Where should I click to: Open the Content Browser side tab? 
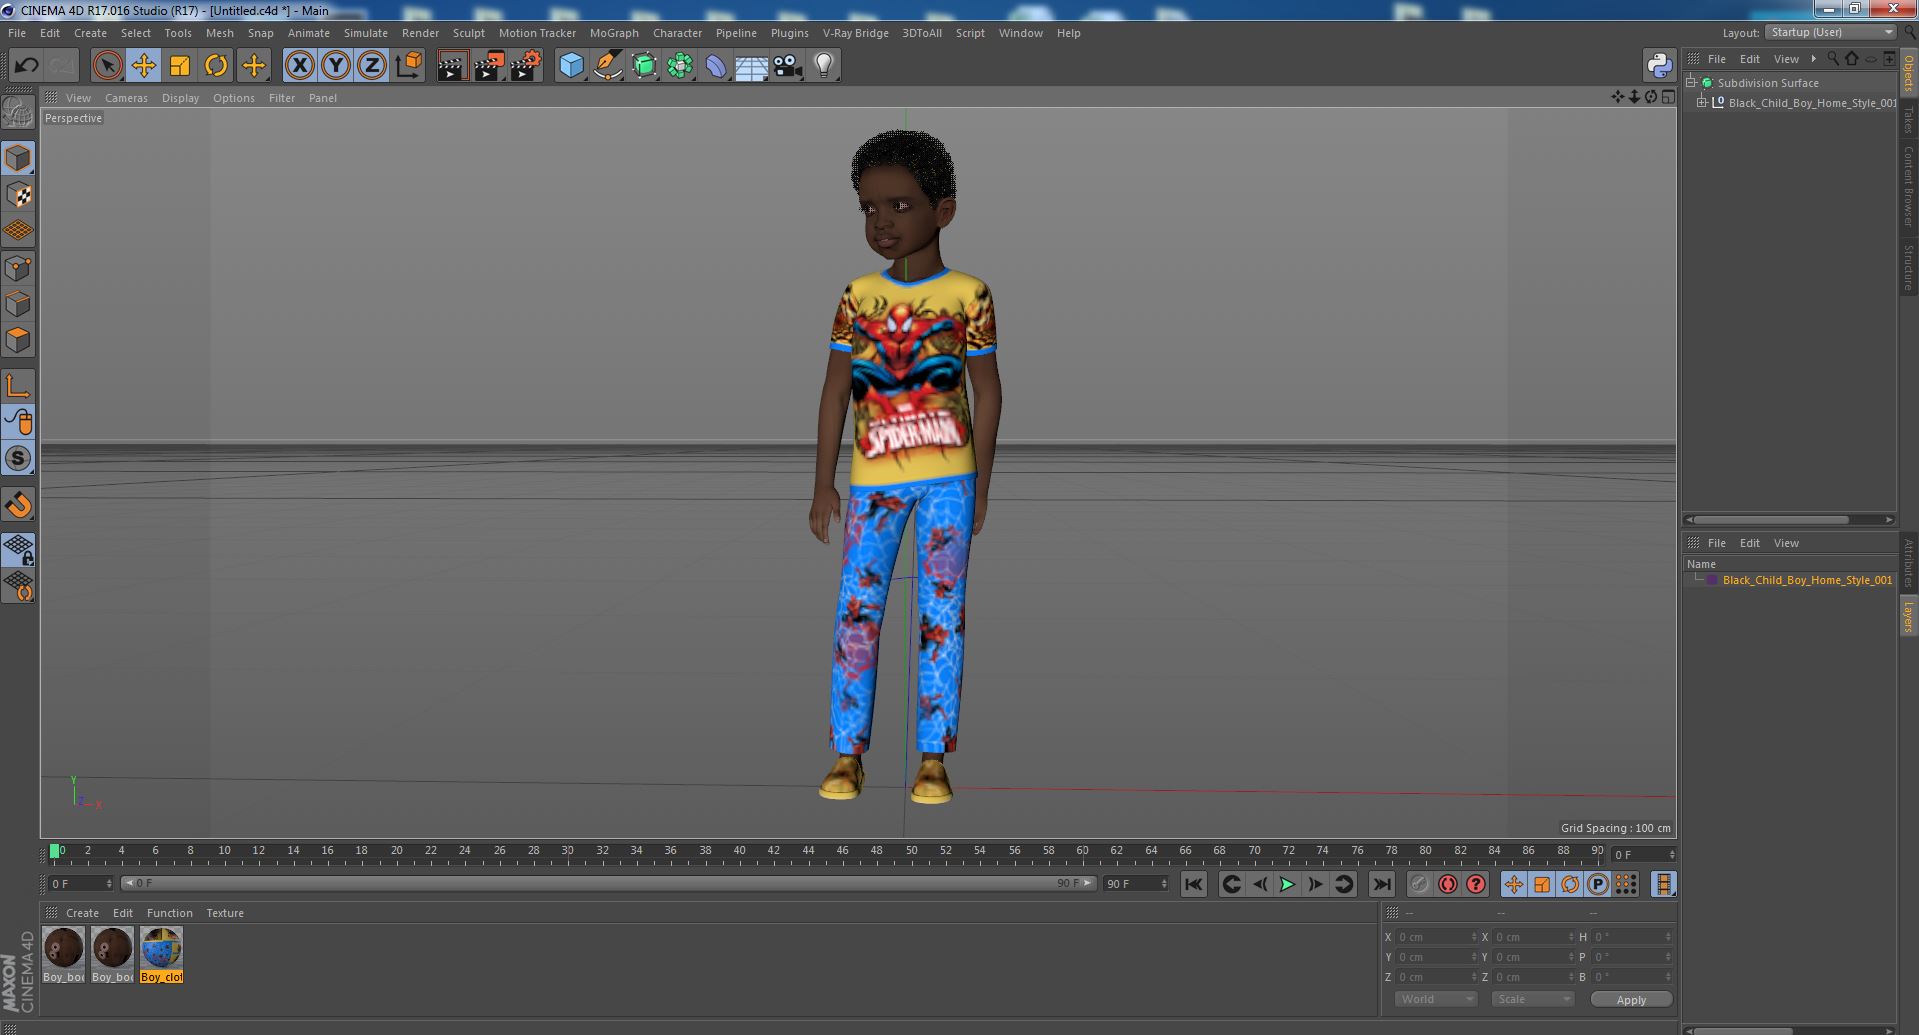pyautogui.click(x=1908, y=186)
